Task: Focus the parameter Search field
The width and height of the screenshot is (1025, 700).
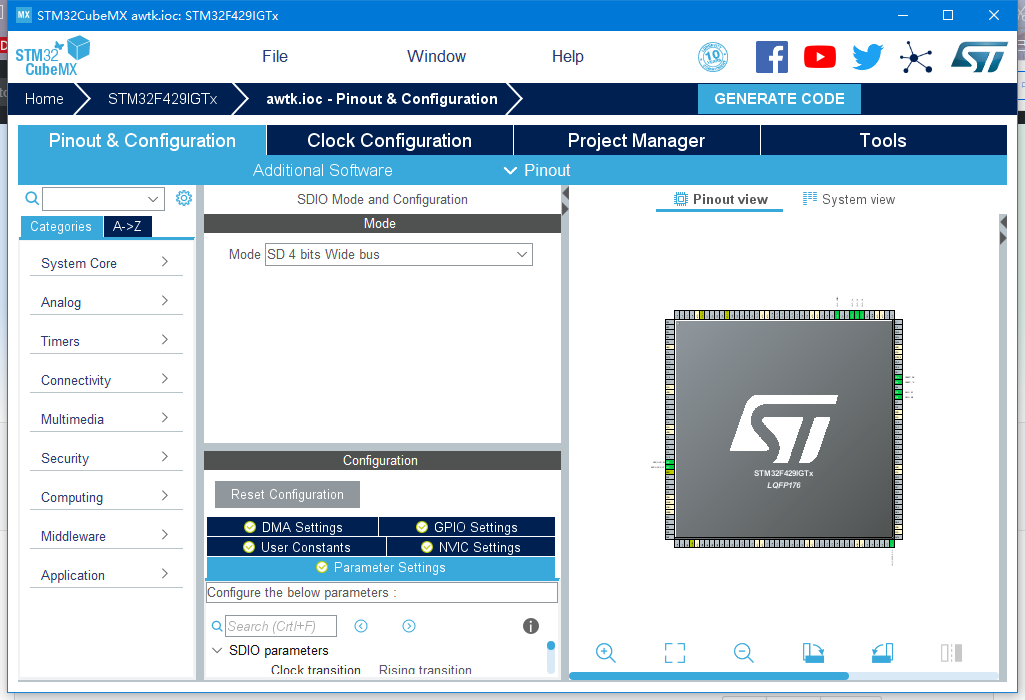Action: 281,626
